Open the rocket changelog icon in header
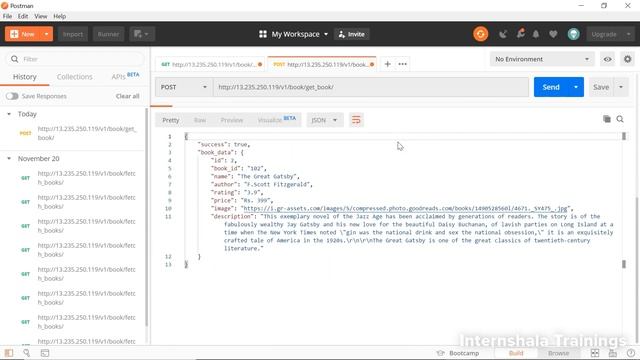This screenshot has height=360, width=640. coord(520,34)
